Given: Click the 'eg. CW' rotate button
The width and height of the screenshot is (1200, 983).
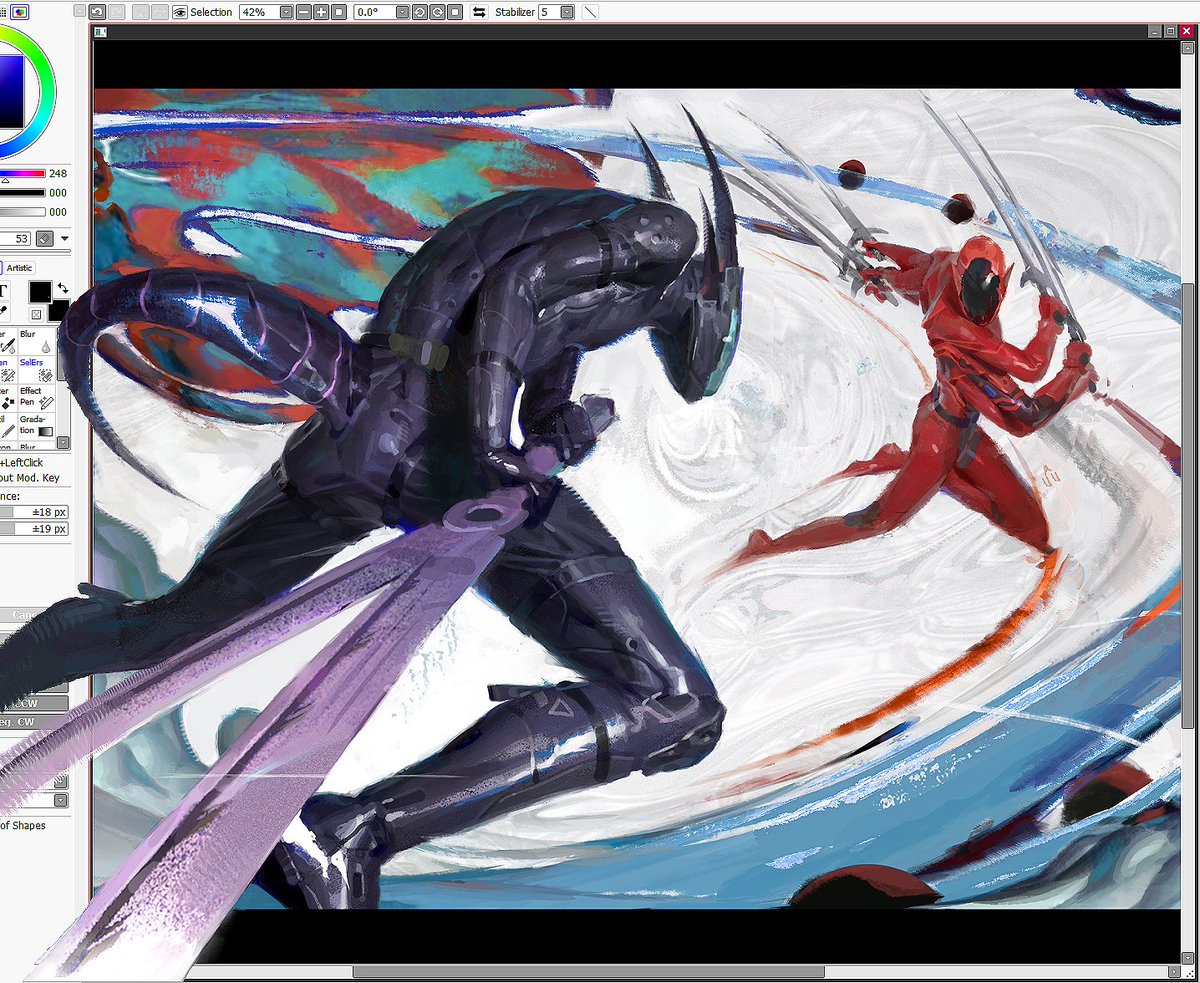Looking at the screenshot, I should 34,723.
